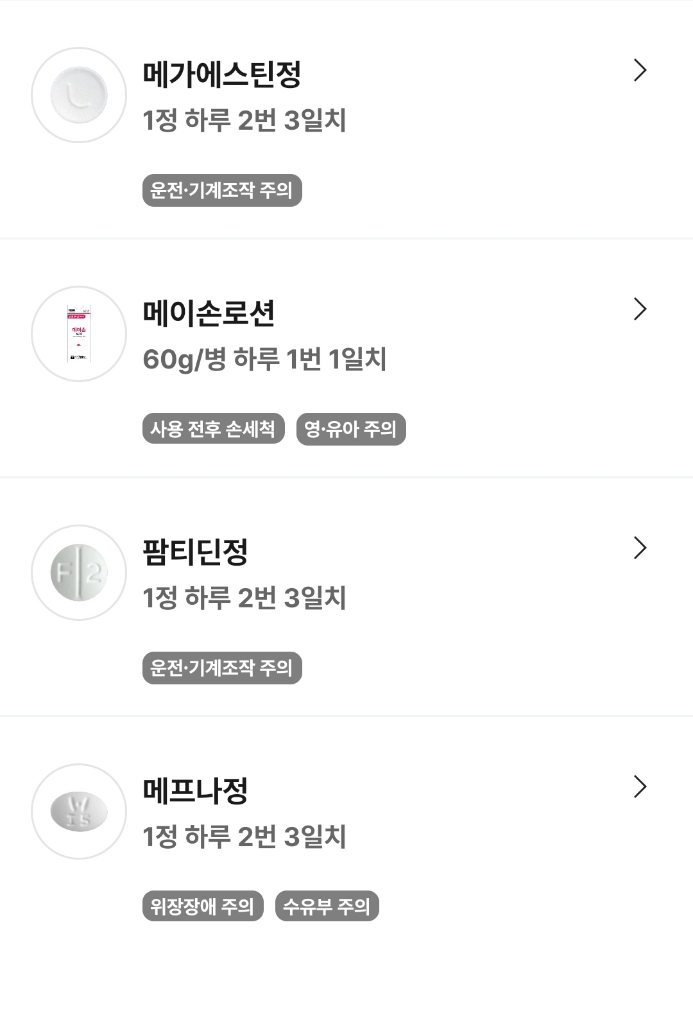Select the 메가에스틴정 medication name

pos(222,74)
